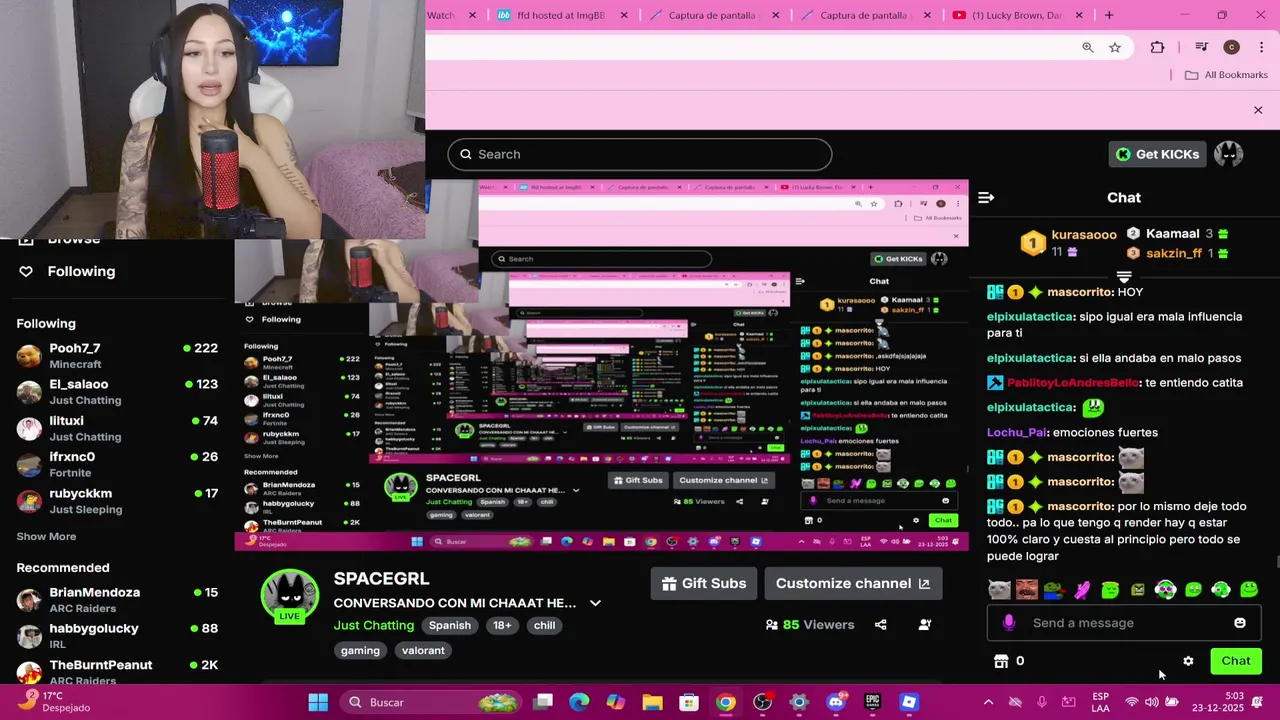This screenshot has height=720, width=1280.
Task: Open the emoji picker in the message box
Action: click(x=1240, y=623)
